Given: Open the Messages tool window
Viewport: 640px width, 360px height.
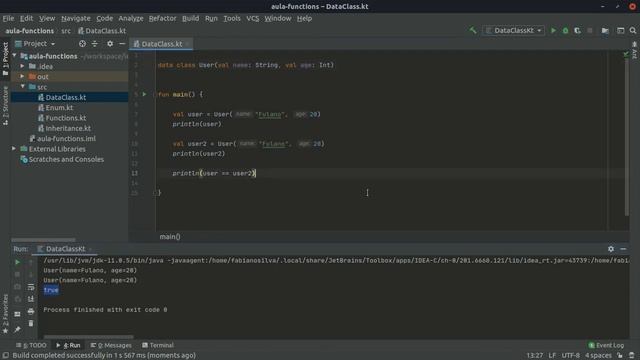Looking at the screenshot, I should click(111, 345).
